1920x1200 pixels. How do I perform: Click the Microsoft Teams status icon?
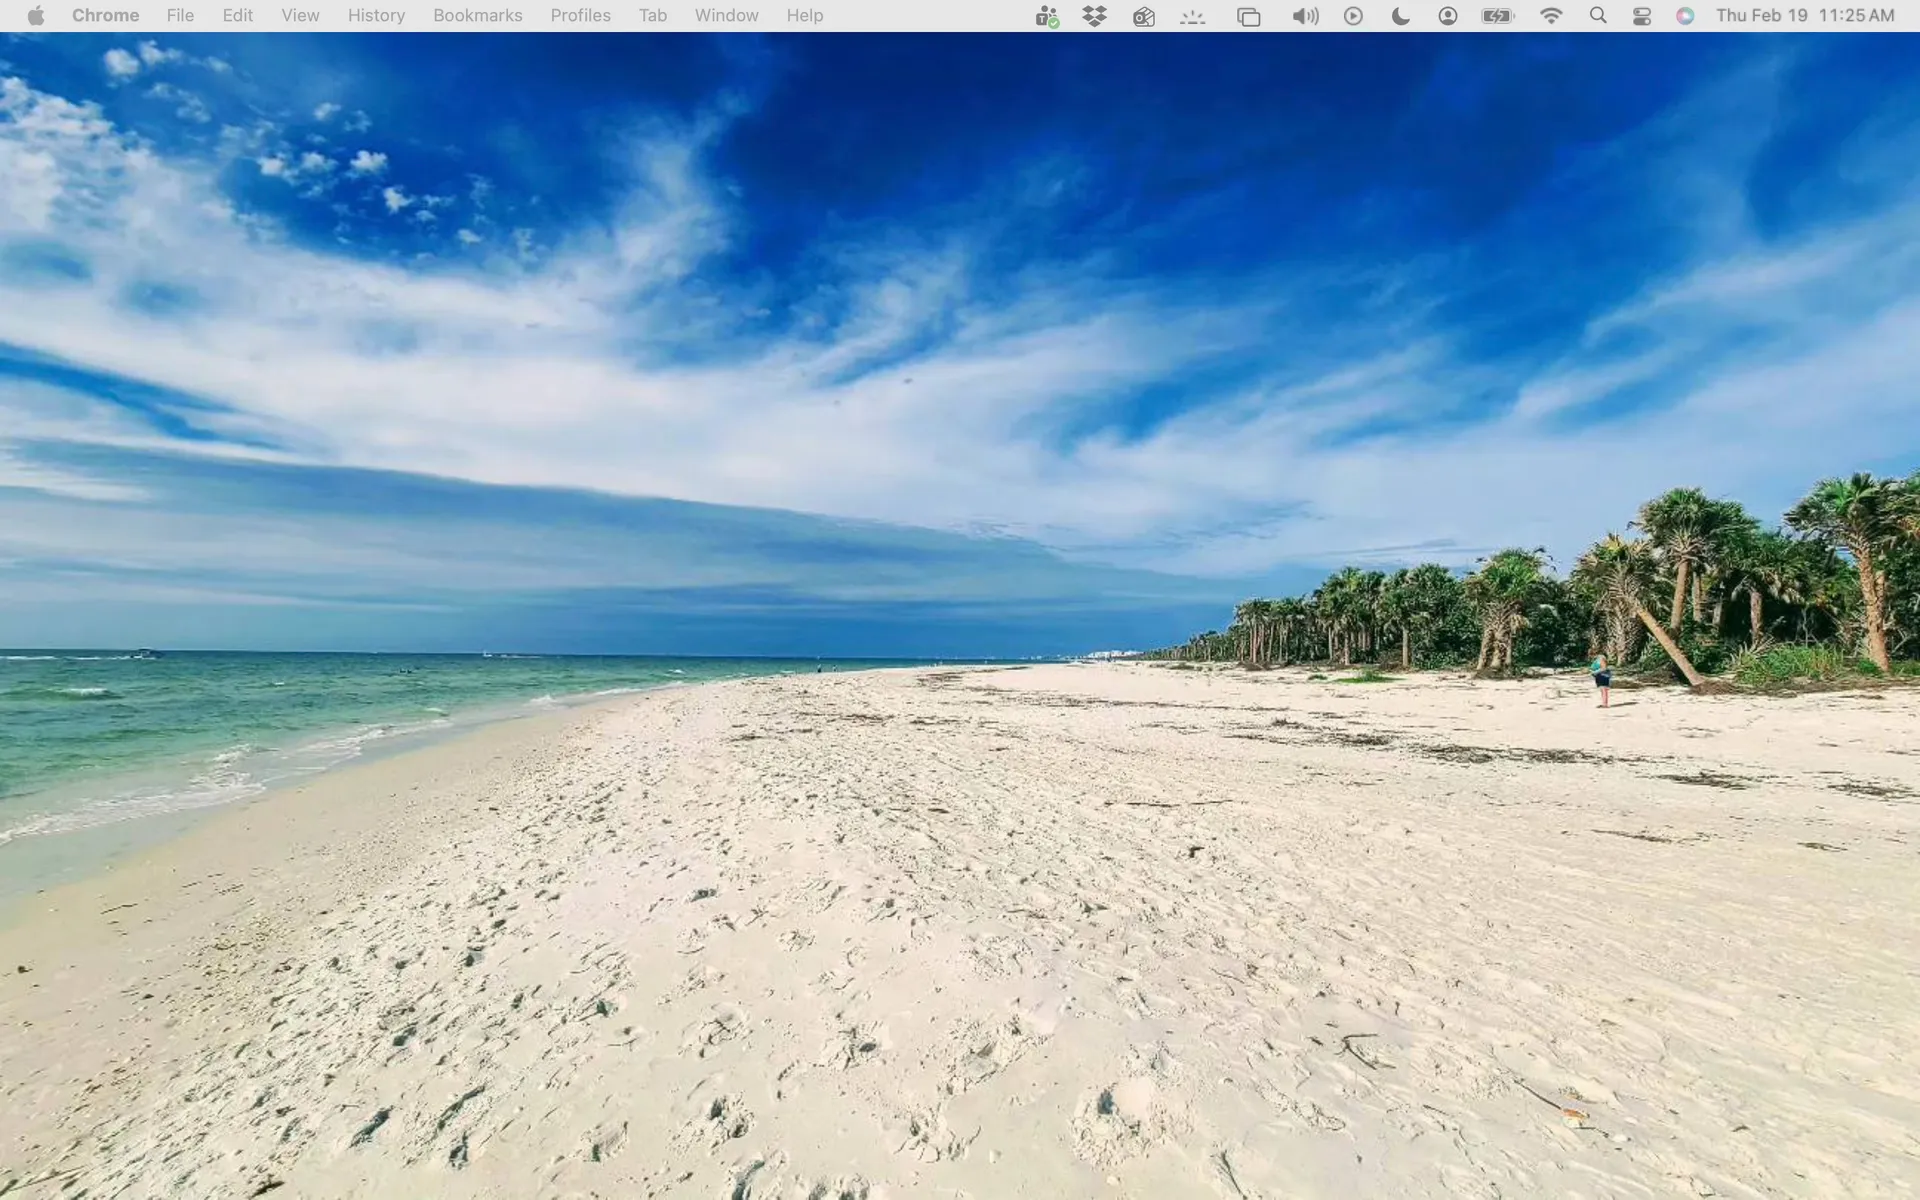(x=1047, y=16)
